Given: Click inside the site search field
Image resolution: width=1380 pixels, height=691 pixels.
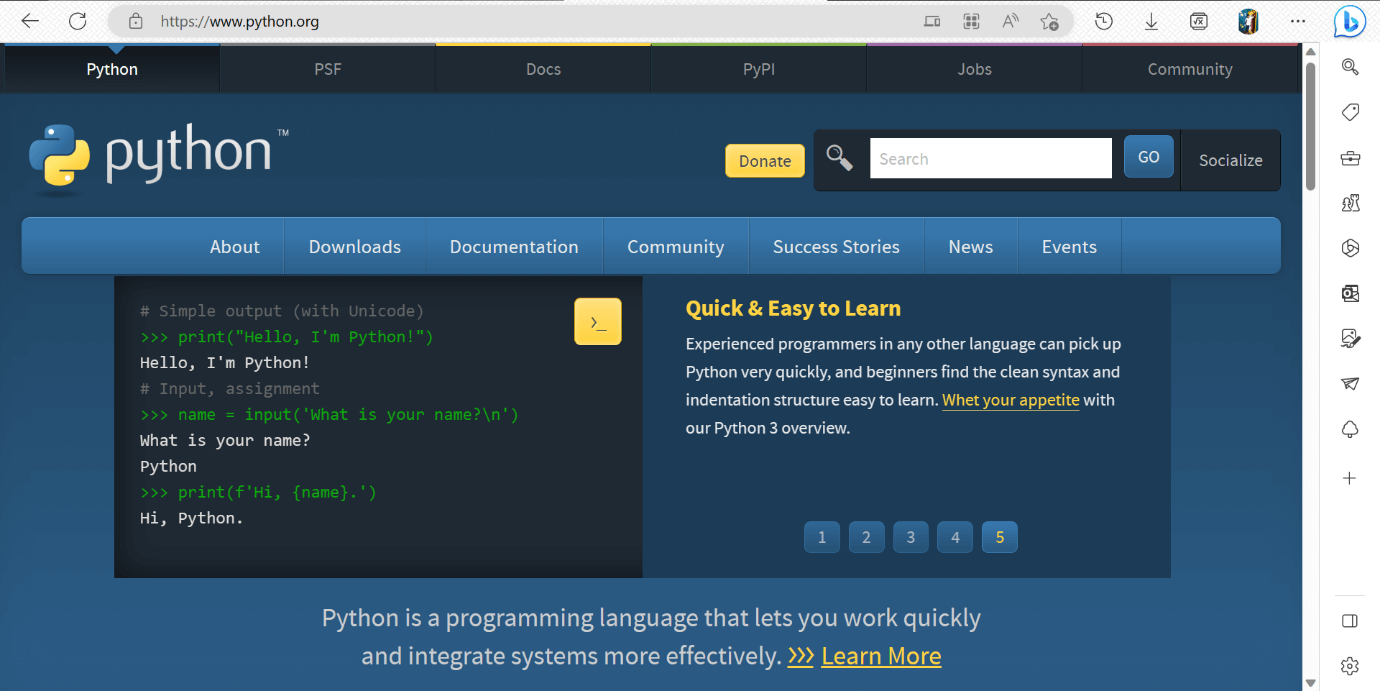Looking at the screenshot, I should (990, 157).
